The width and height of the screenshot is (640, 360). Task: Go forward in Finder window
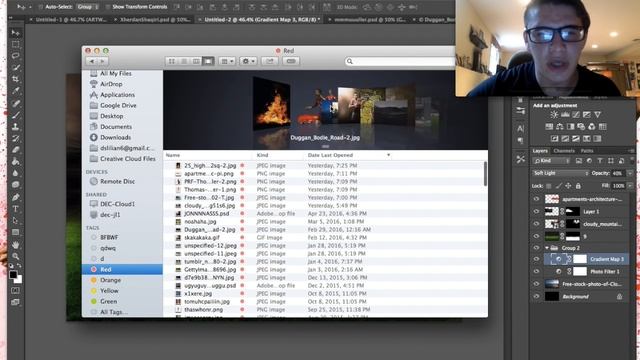pos(102,61)
